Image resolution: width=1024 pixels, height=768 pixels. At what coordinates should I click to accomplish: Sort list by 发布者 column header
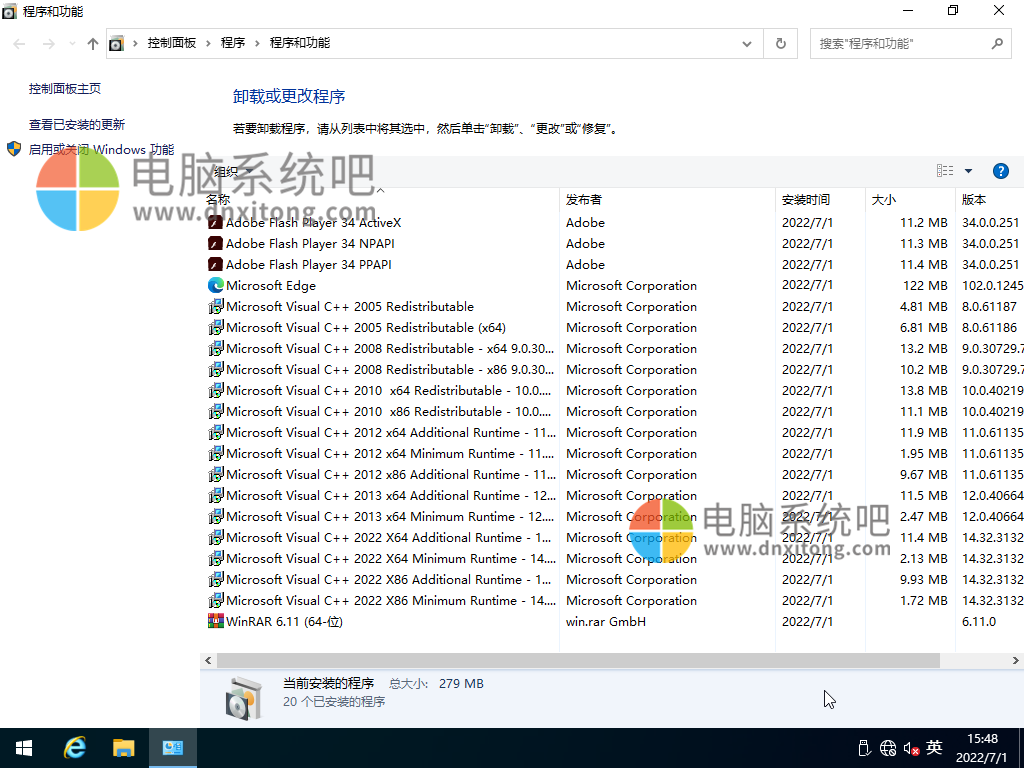coord(584,200)
